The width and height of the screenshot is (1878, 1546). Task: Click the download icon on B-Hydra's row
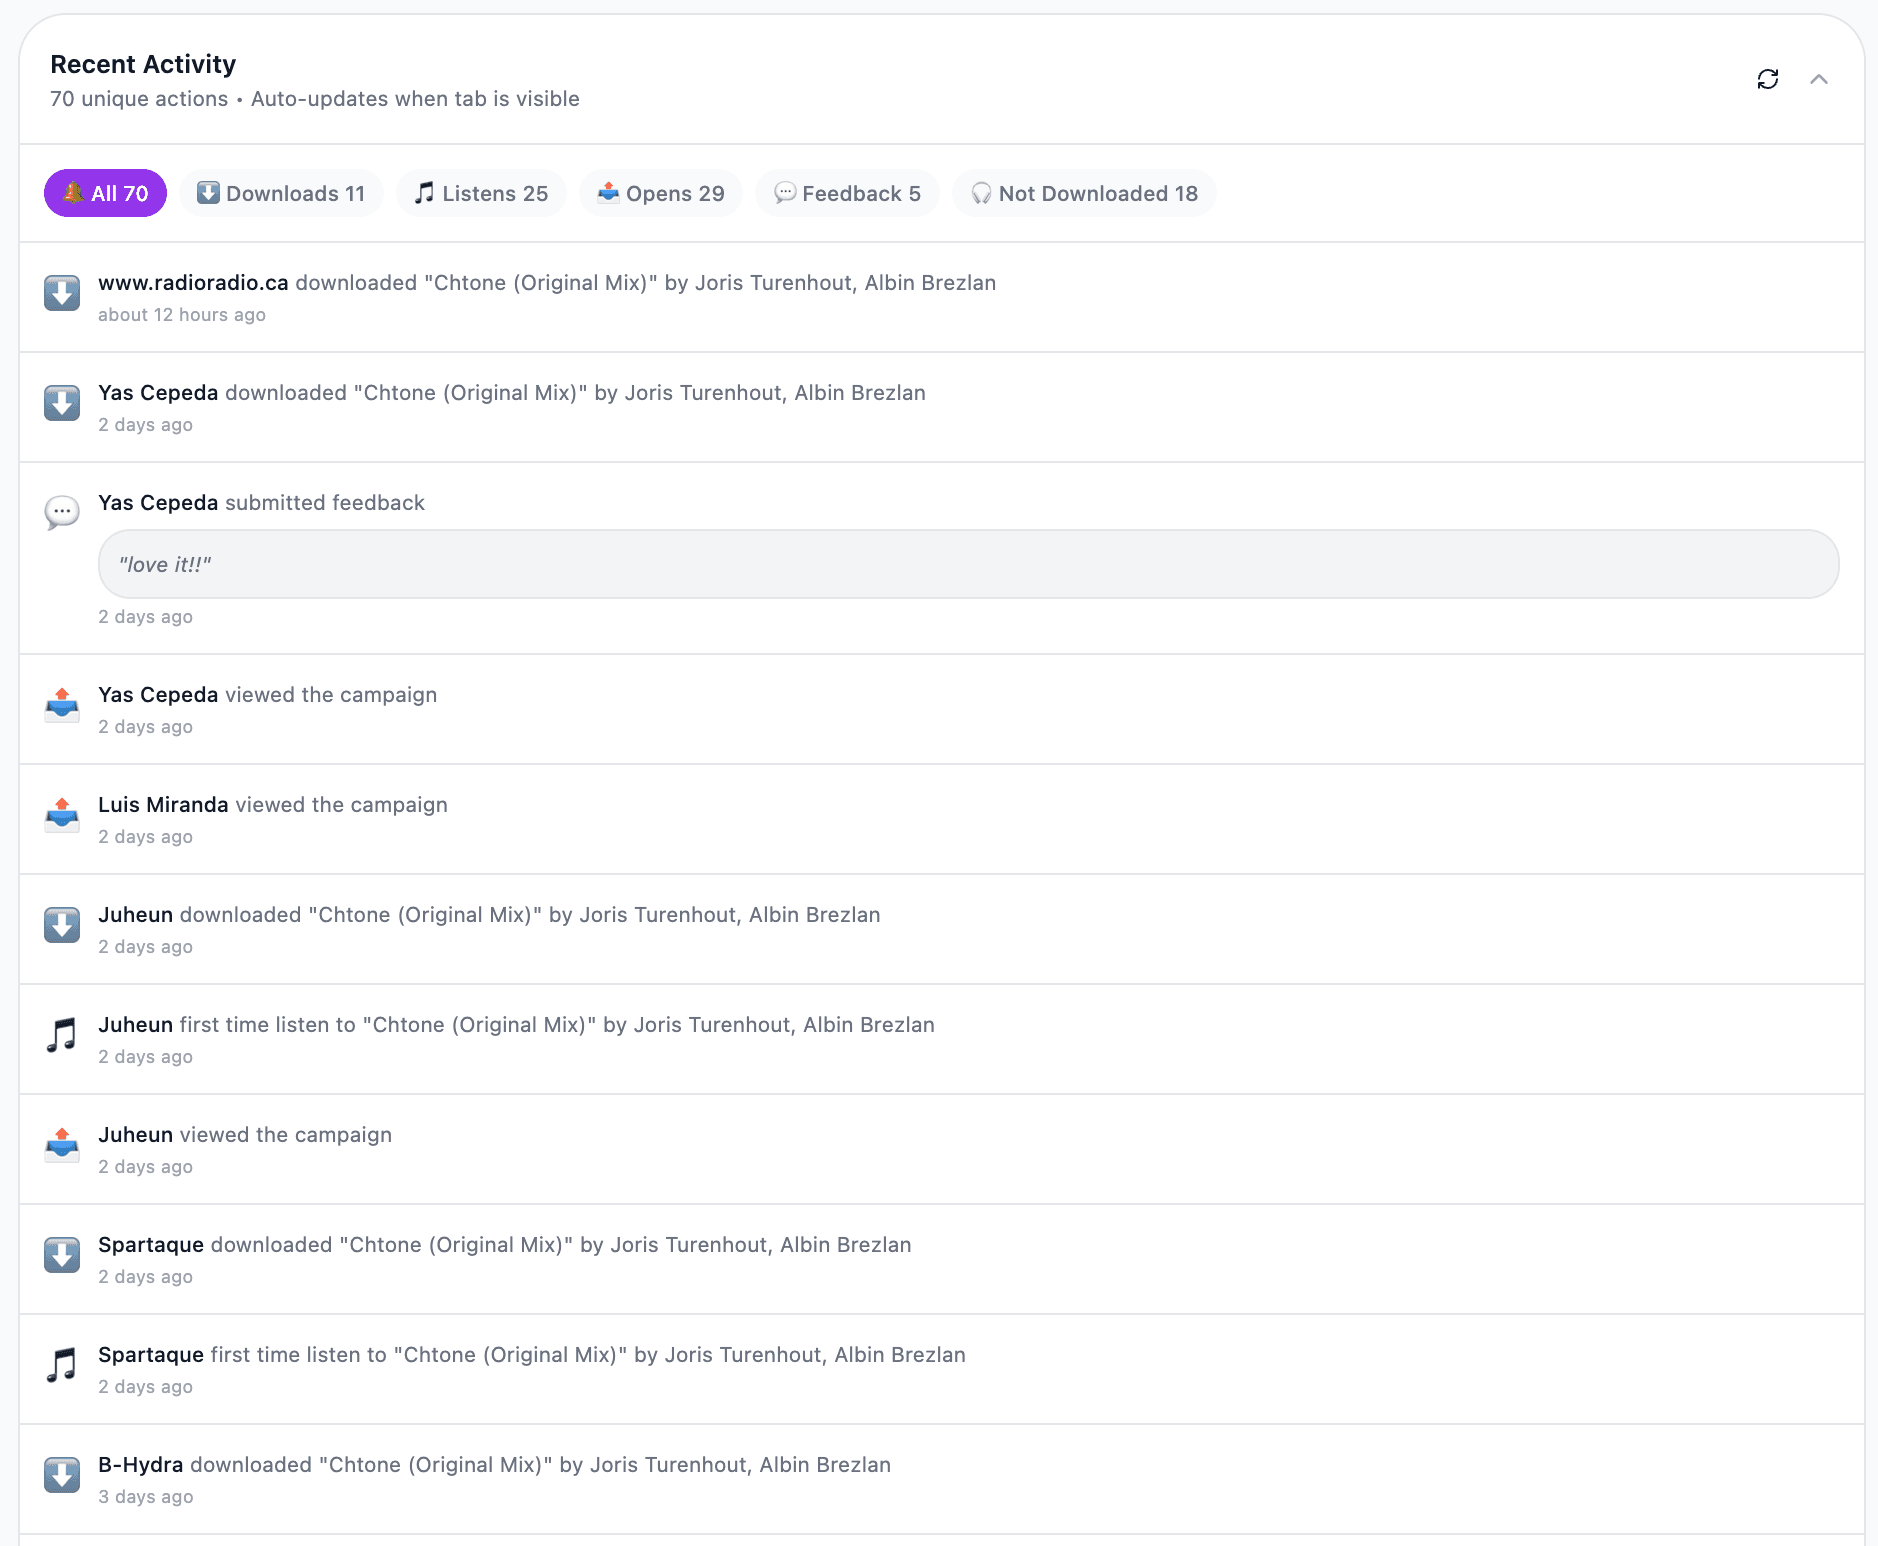(61, 1474)
